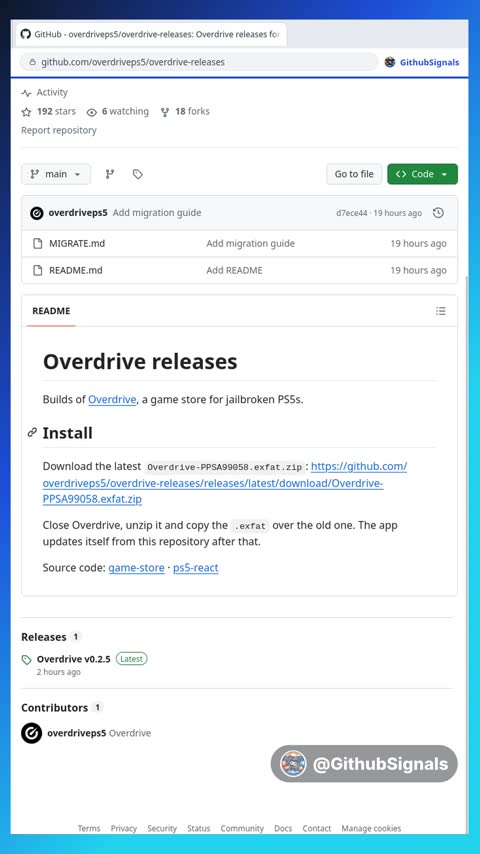Screen dimensions: 480x854
Task: View branches via the branch icon
Action: point(110,174)
